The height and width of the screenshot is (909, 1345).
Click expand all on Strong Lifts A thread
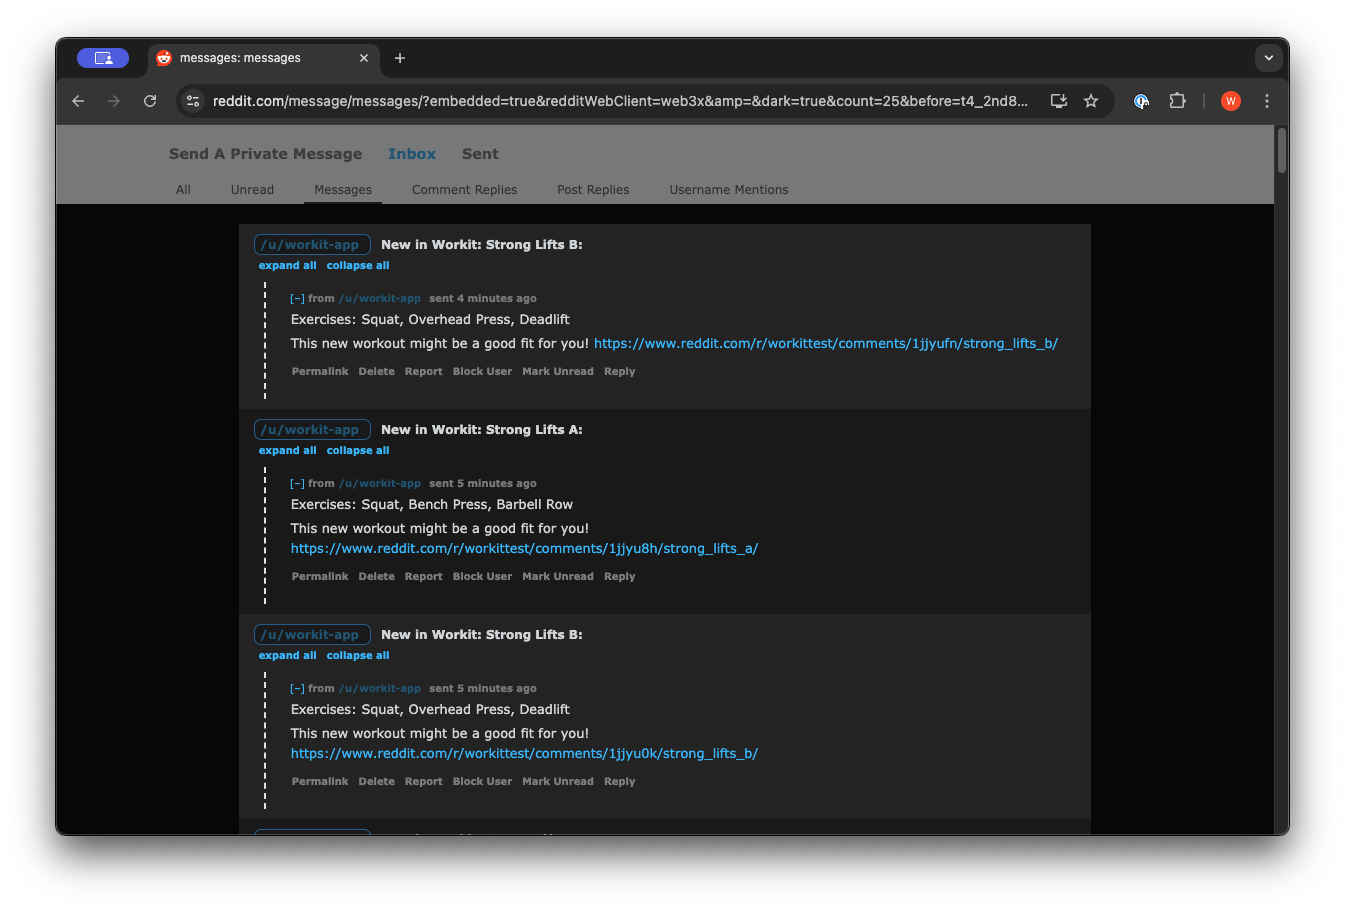tap(287, 451)
